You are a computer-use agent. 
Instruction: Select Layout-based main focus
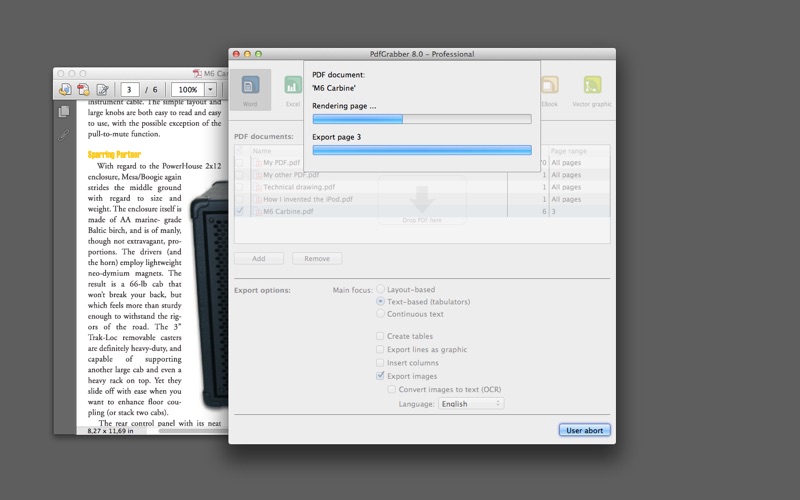[380, 289]
